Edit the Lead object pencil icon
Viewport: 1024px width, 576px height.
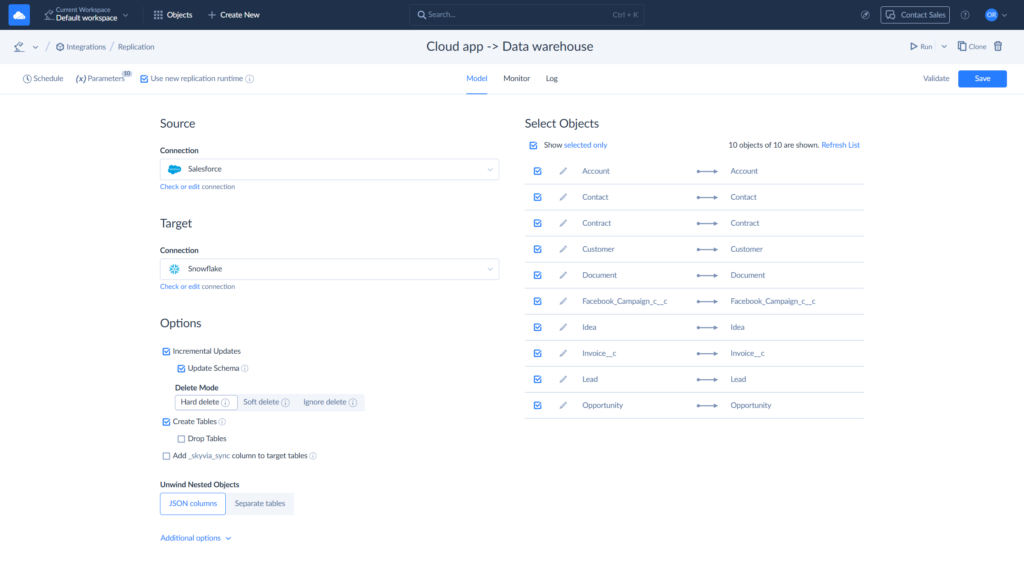click(563, 379)
